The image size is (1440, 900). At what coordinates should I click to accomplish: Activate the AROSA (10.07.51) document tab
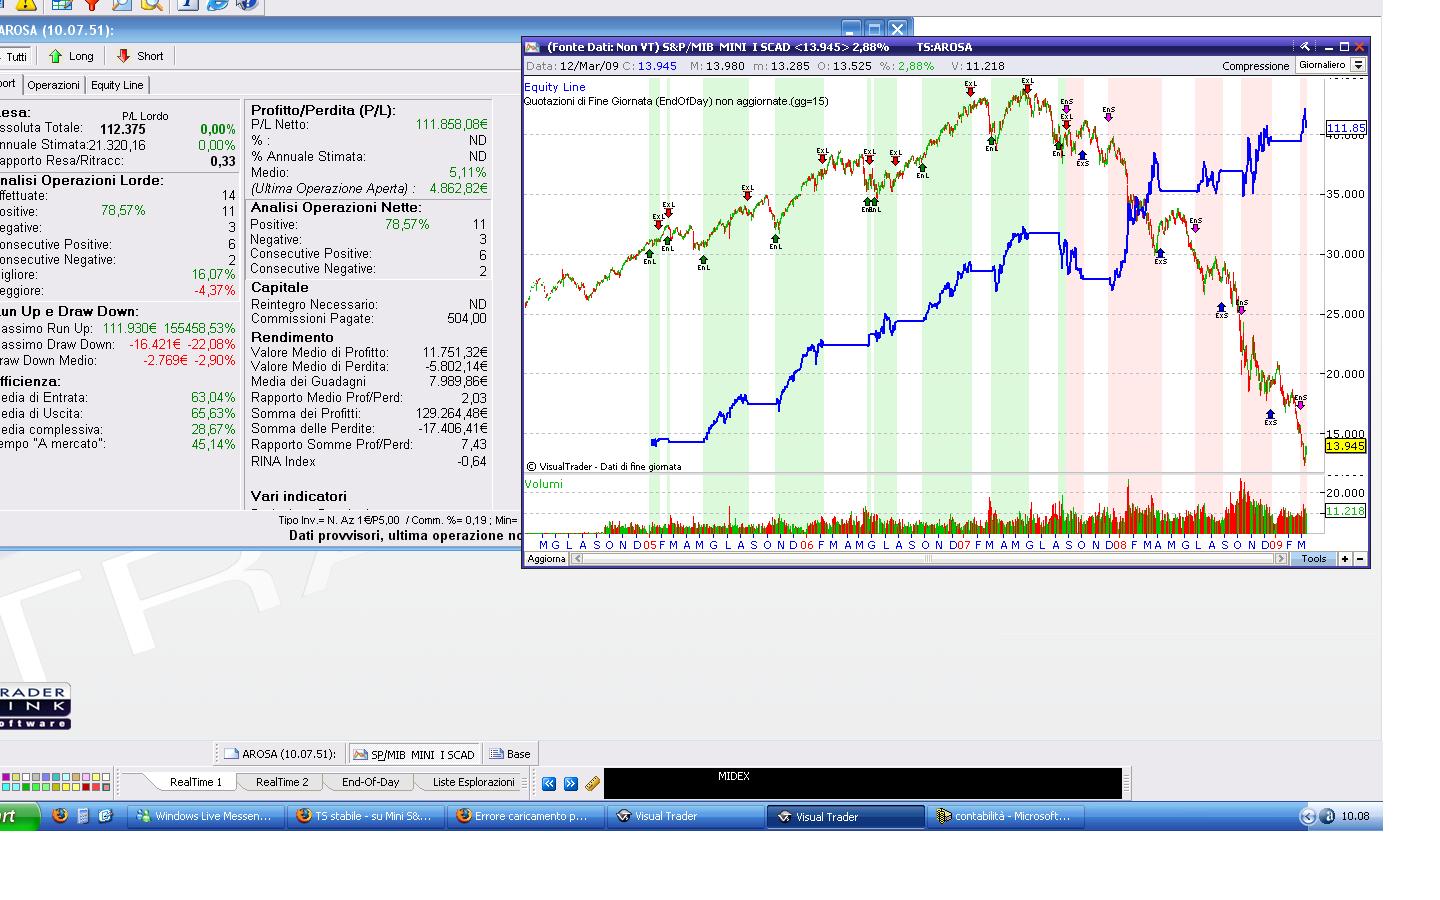pyautogui.click(x=279, y=754)
